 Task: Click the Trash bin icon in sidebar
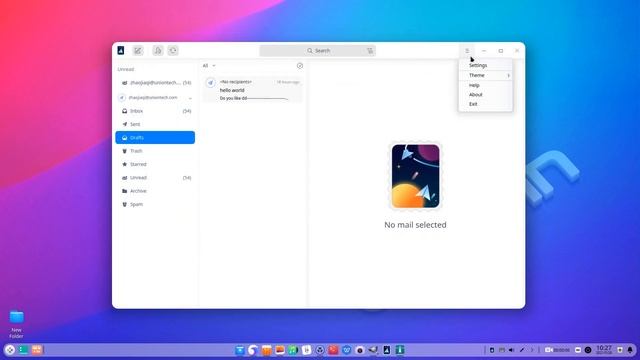124,151
